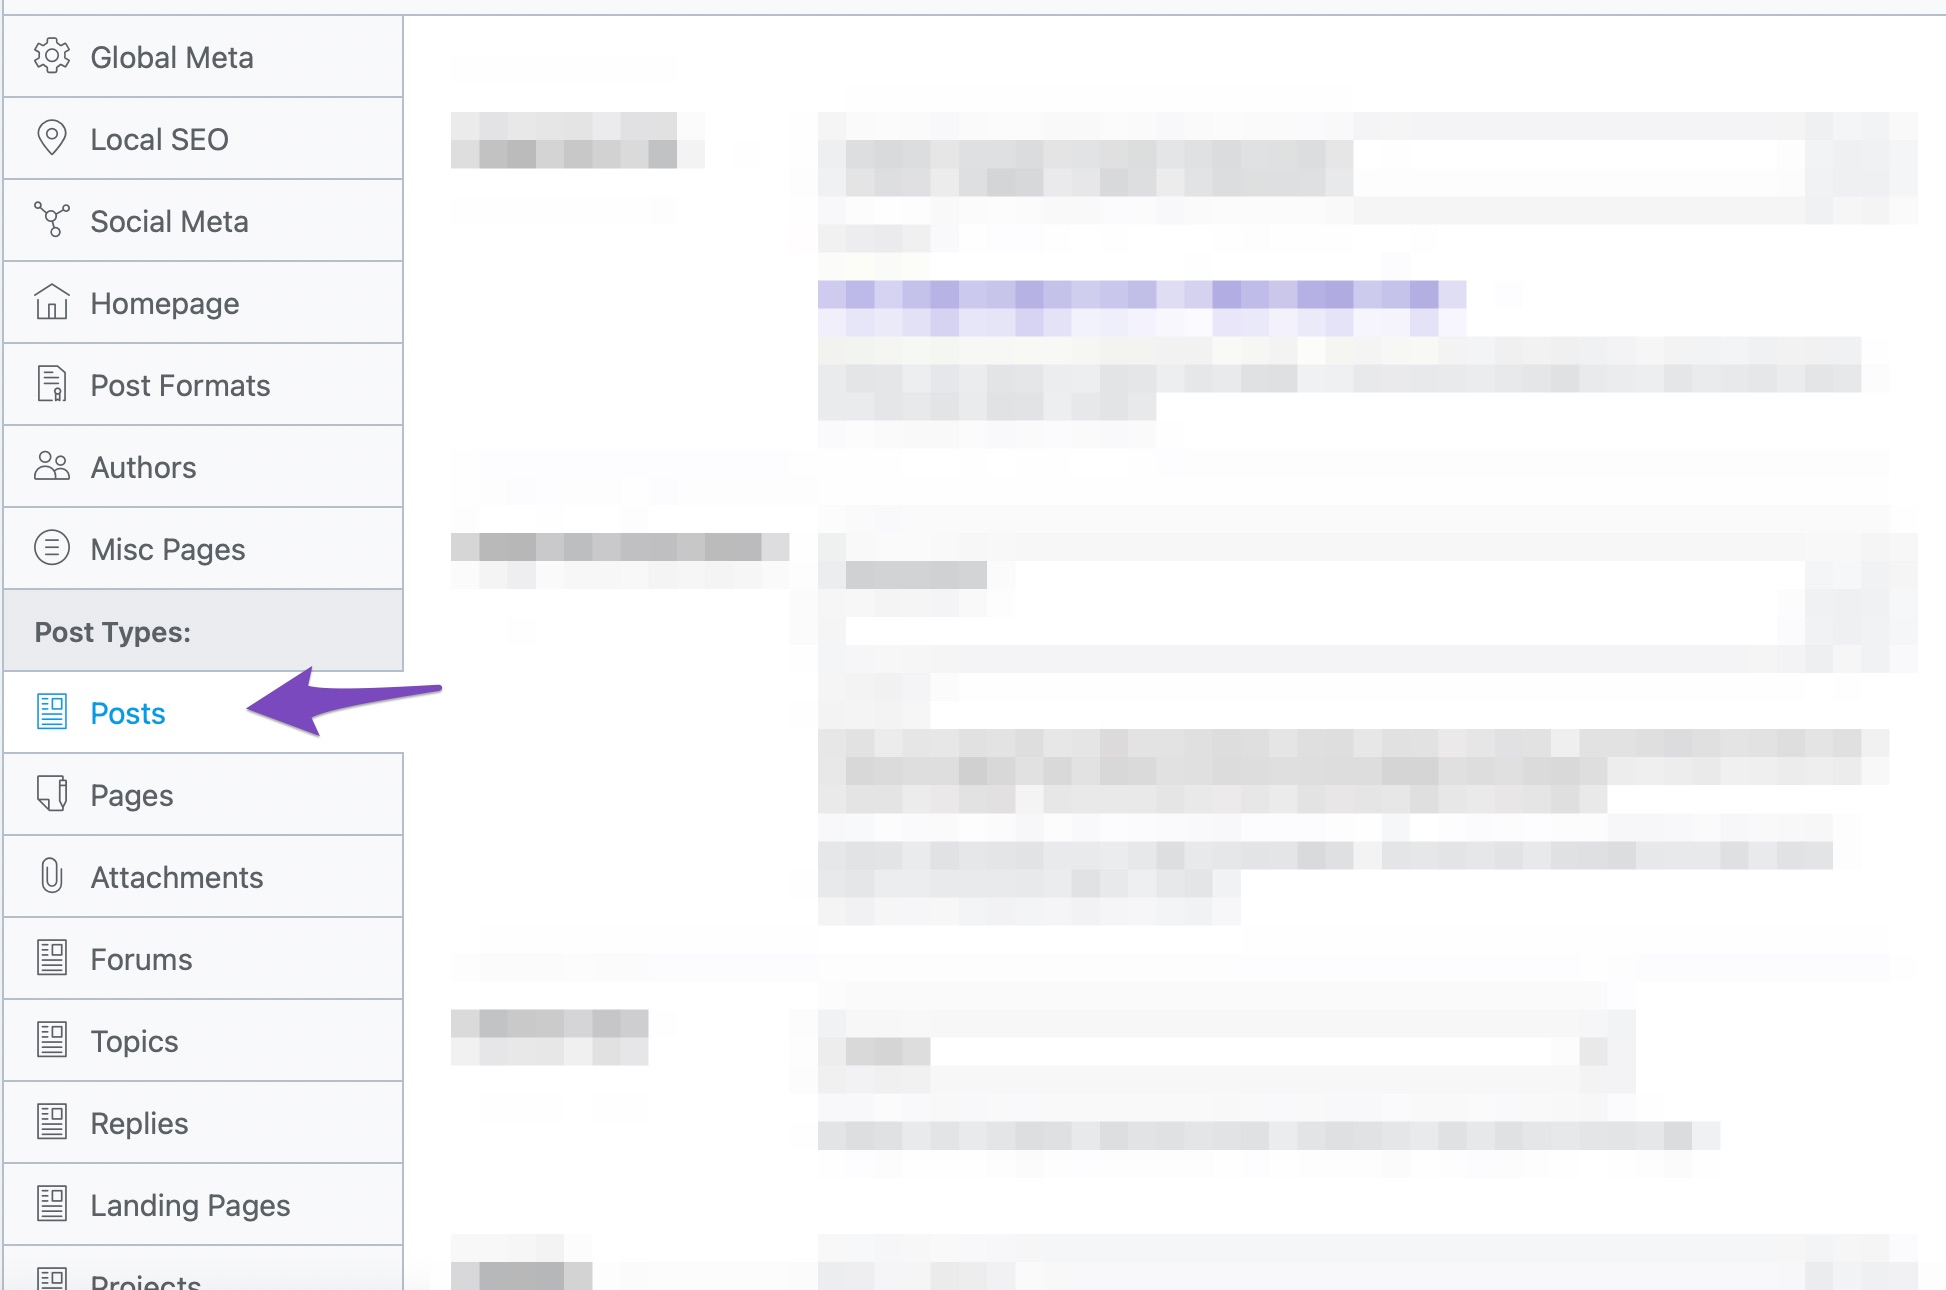
Task: Click the Forums post type icon
Action: tap(50, 957)
